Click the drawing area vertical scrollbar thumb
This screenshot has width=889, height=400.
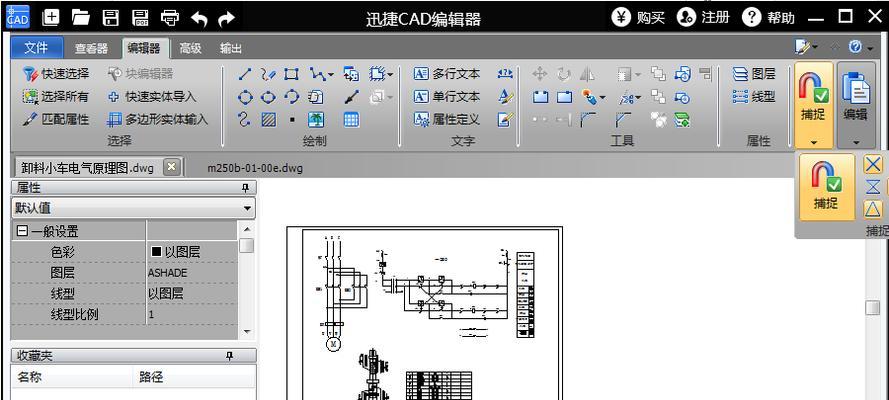point(873,307)
